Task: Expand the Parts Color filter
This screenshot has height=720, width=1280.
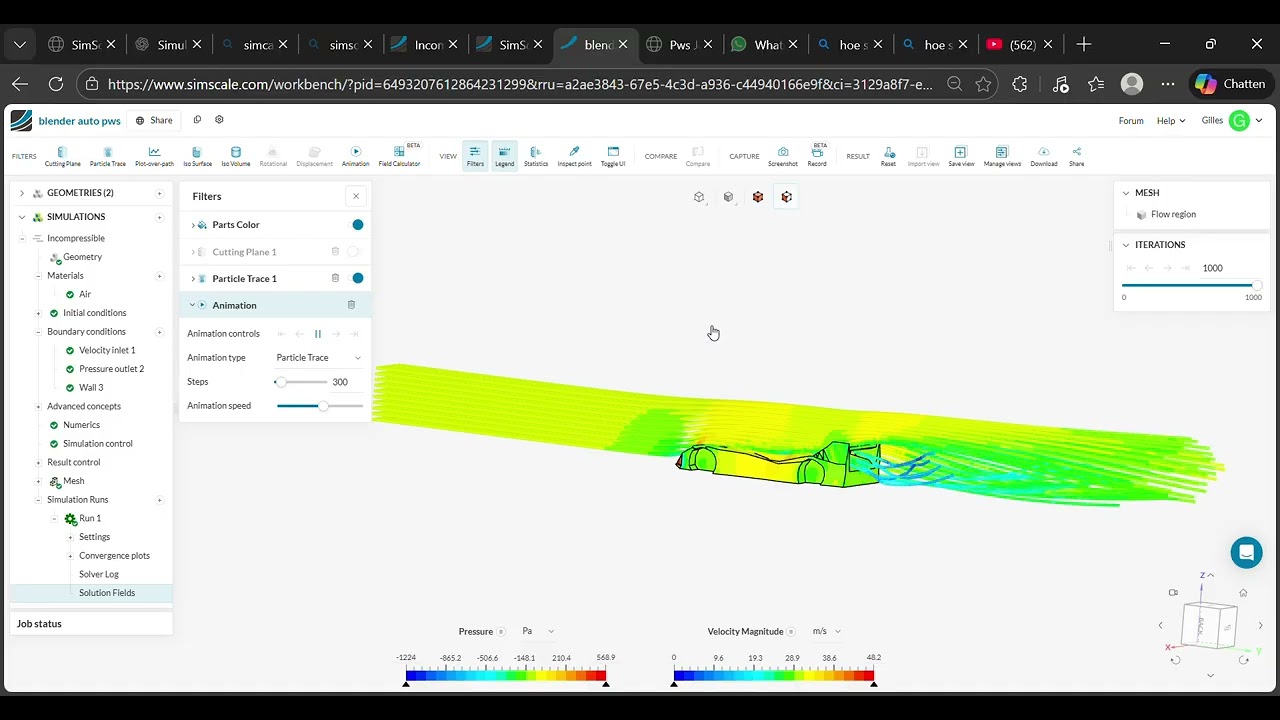Action: point(193,225)
